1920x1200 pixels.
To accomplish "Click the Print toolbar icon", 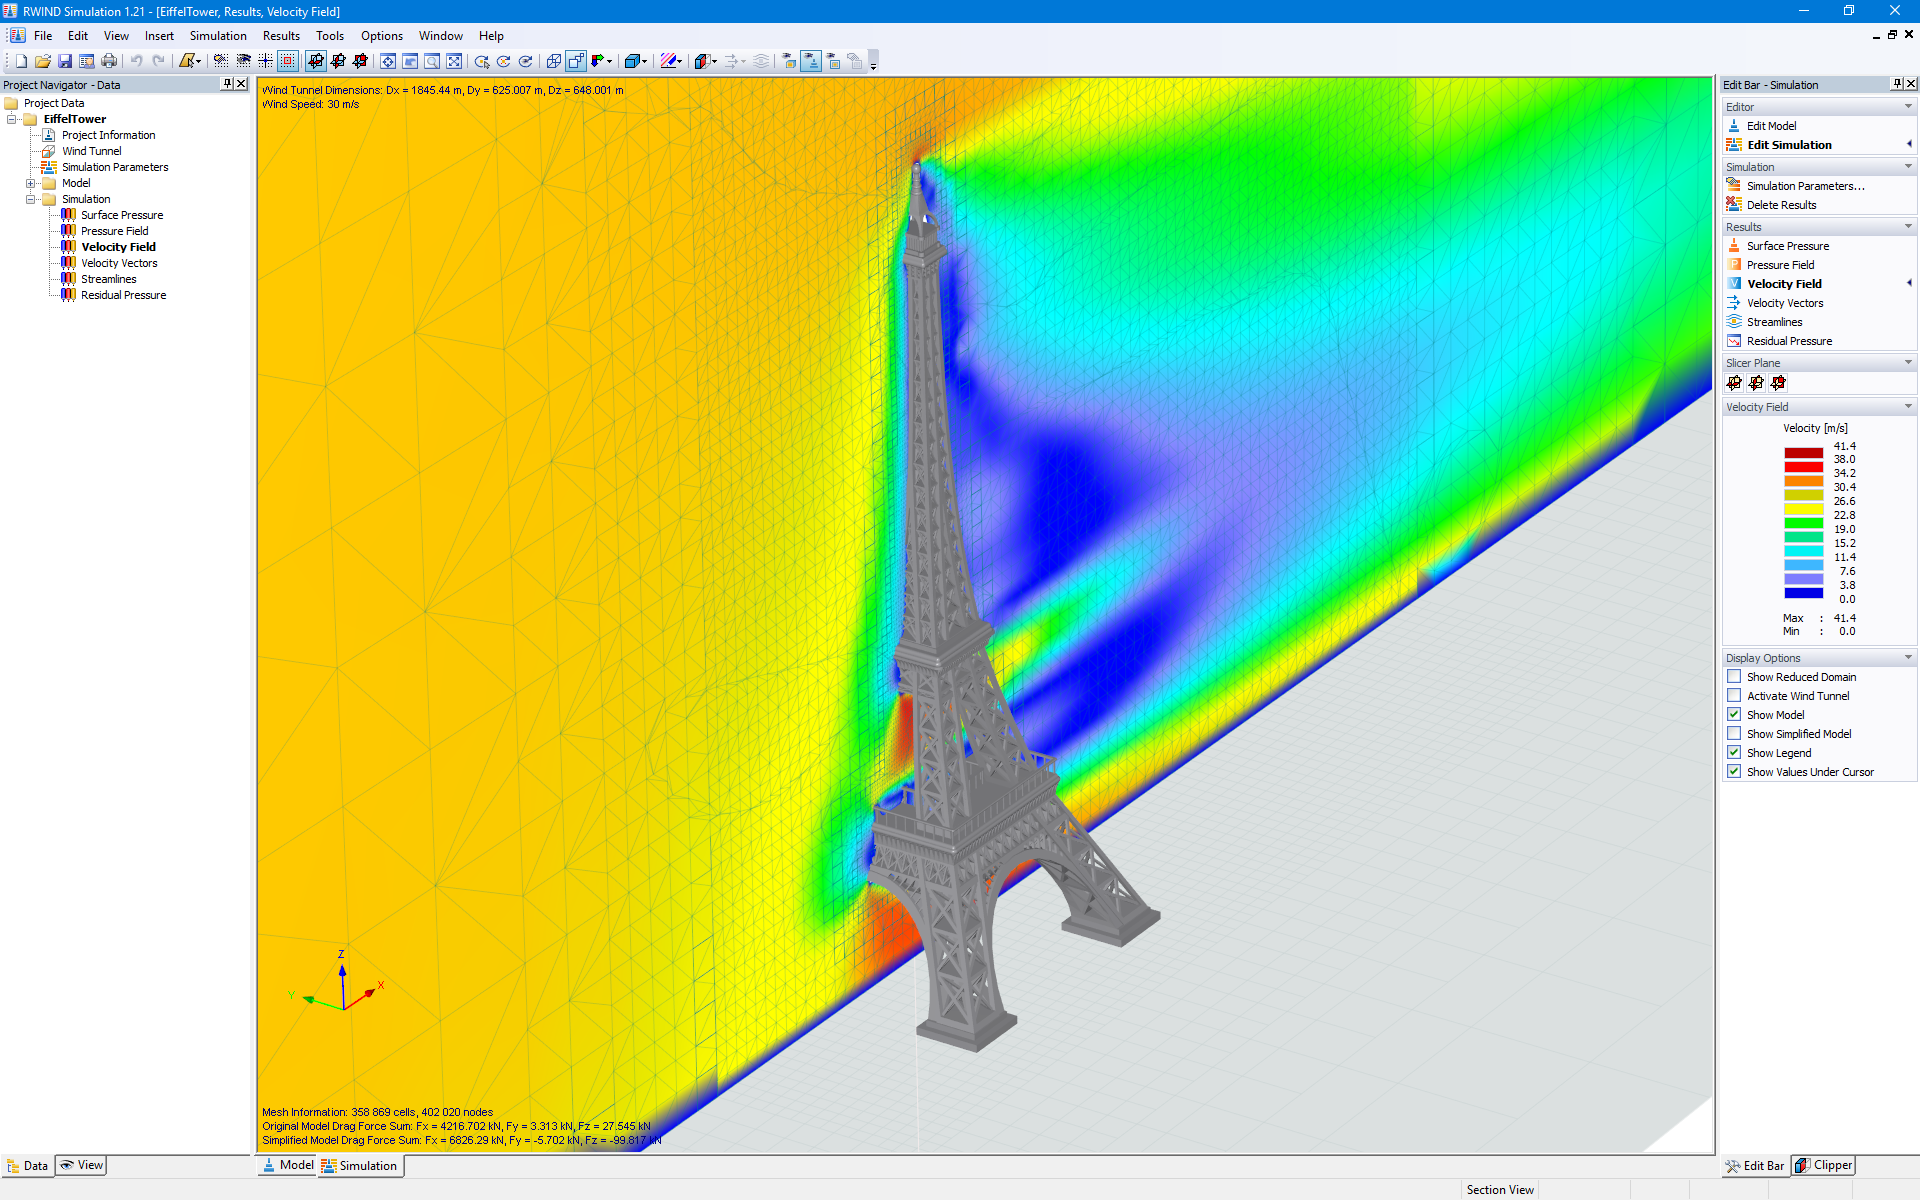I will (109, 61).
